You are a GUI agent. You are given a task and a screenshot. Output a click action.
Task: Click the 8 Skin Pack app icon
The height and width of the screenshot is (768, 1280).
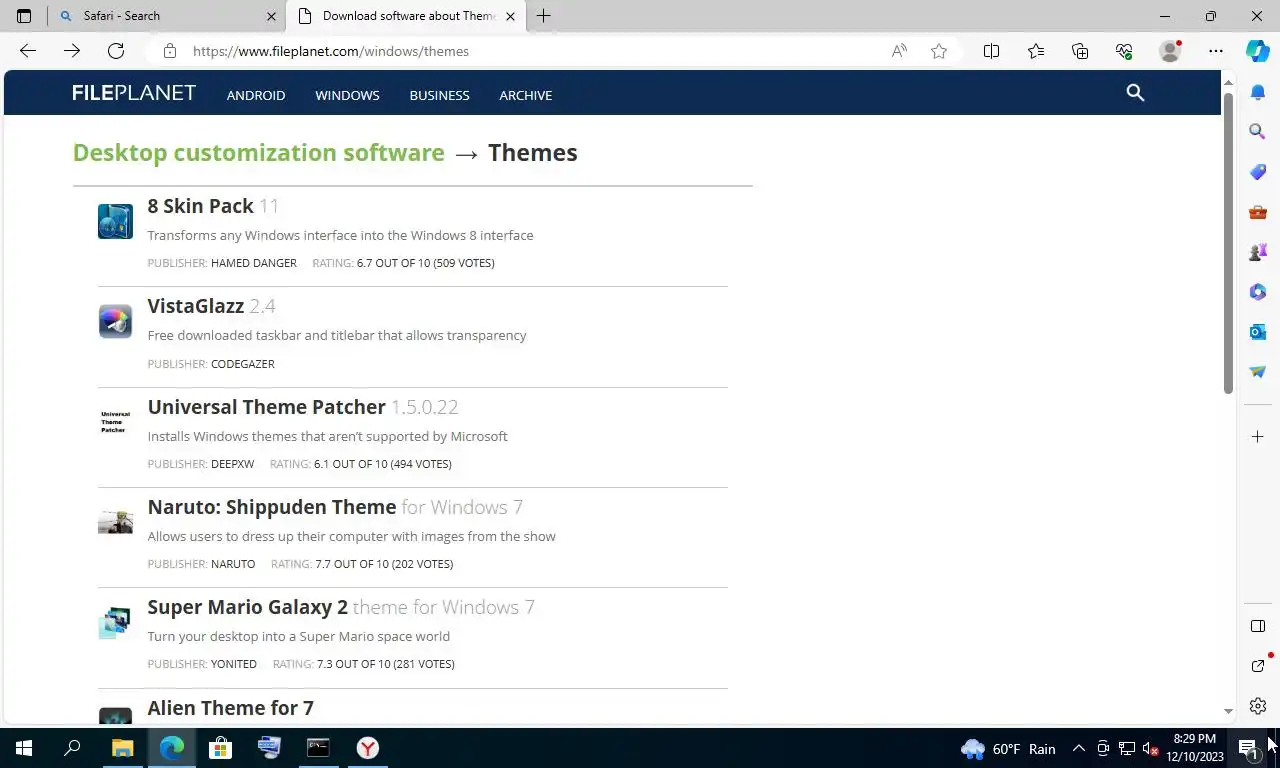click(115, 222)
